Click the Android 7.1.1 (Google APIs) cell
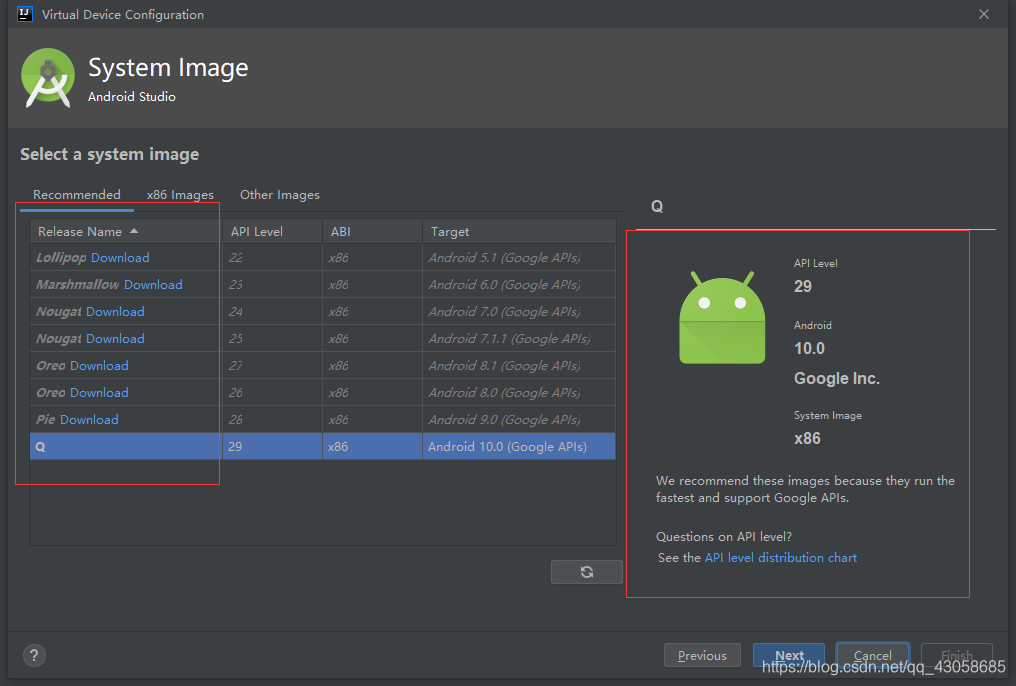The width and height of the screenshot is (1016, 686). pyautogui.click(x=519, y=339)
